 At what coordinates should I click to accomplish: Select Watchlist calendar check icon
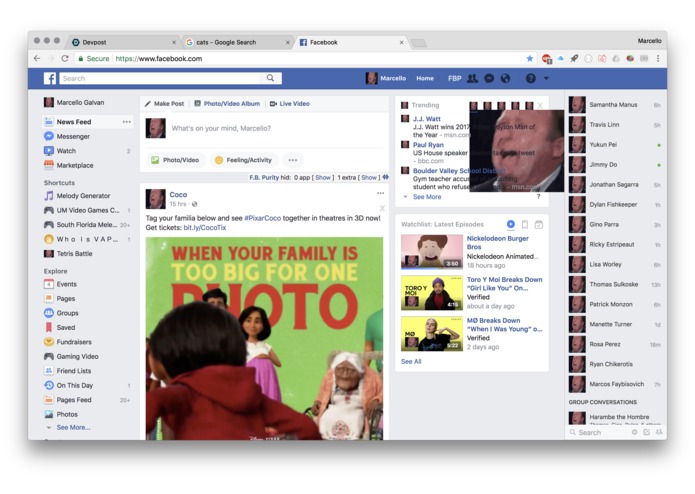pyautogui.click(x=539, y=225)
